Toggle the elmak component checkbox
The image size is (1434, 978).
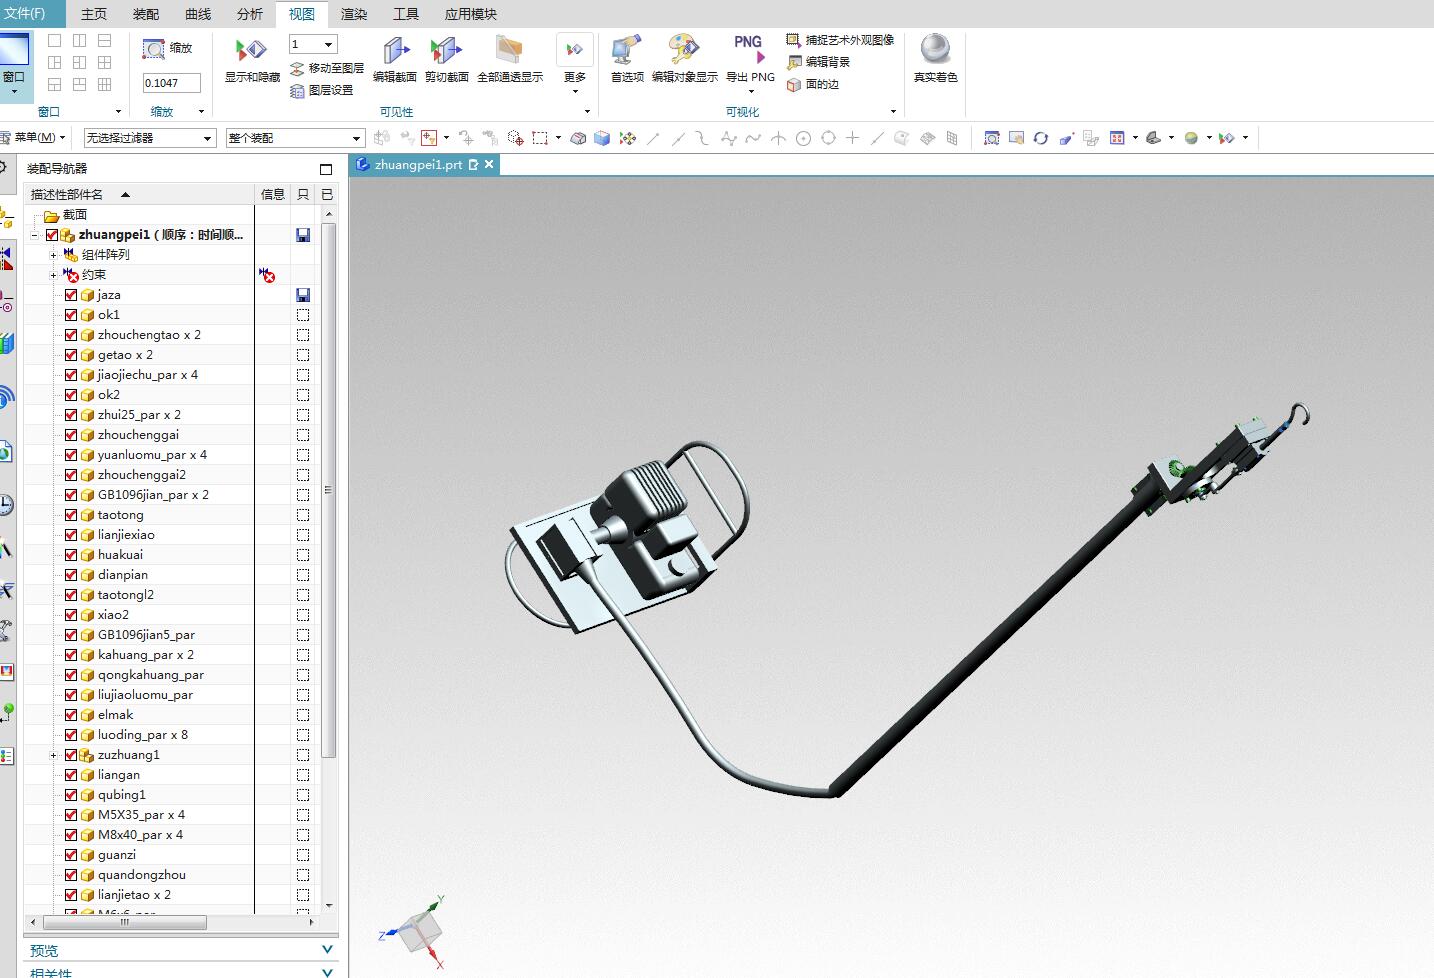coord(71,715)
